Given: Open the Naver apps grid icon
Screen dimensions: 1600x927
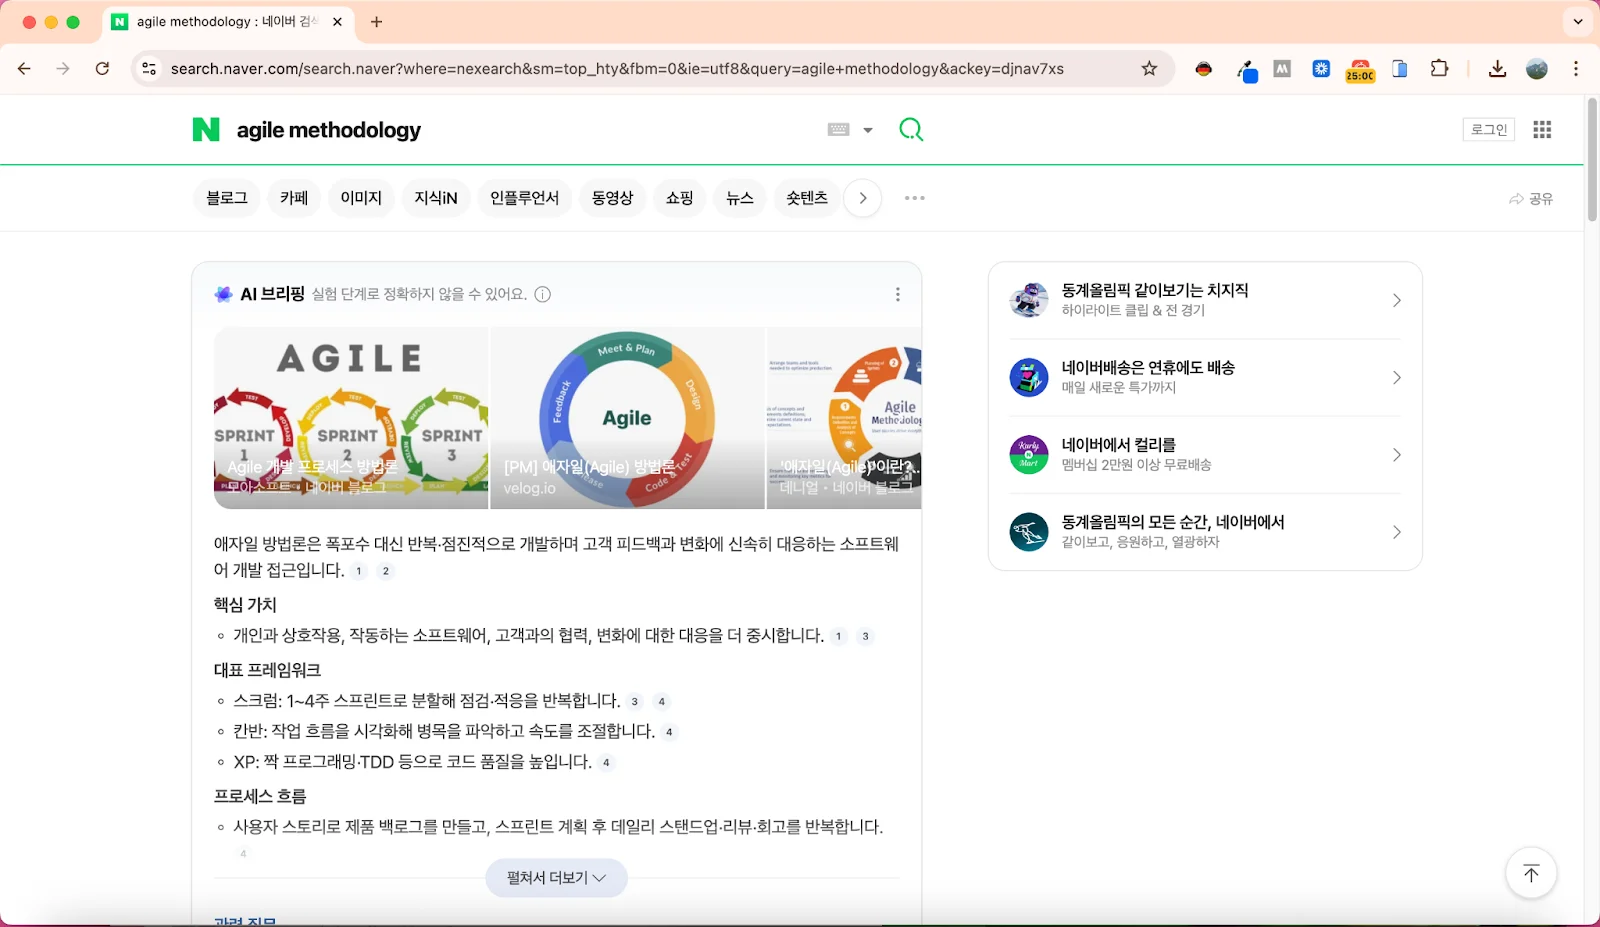Looking at the screenshot, I should click(1542, 129).
